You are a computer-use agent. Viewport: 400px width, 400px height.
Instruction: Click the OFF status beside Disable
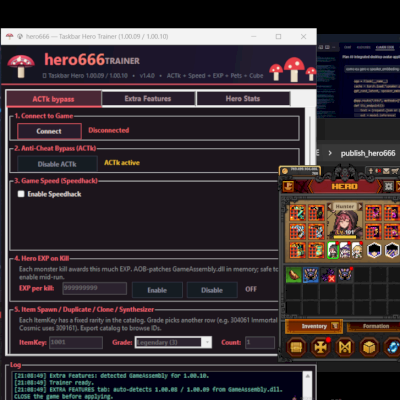[x=251, y=289]
